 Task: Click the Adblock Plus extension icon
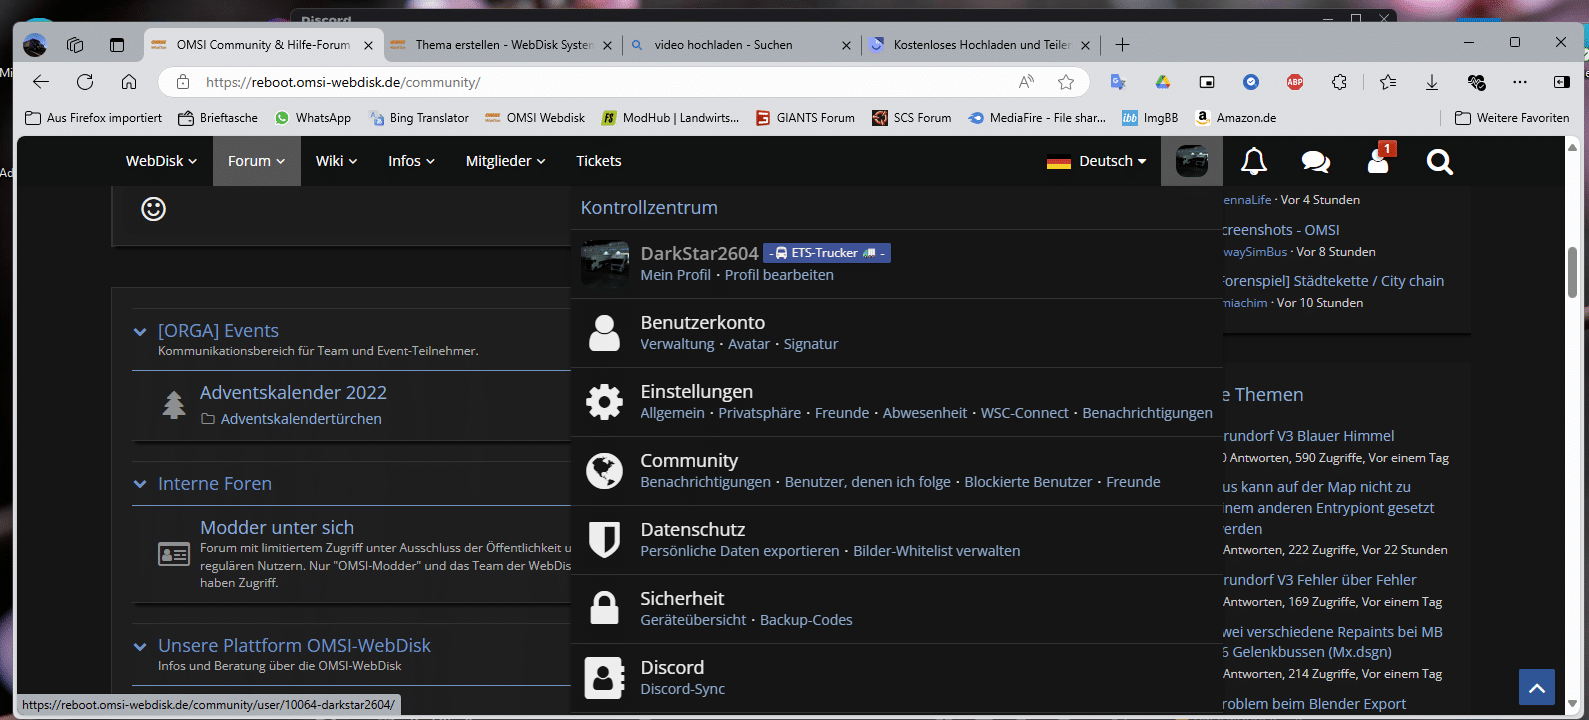(1295, 82)
